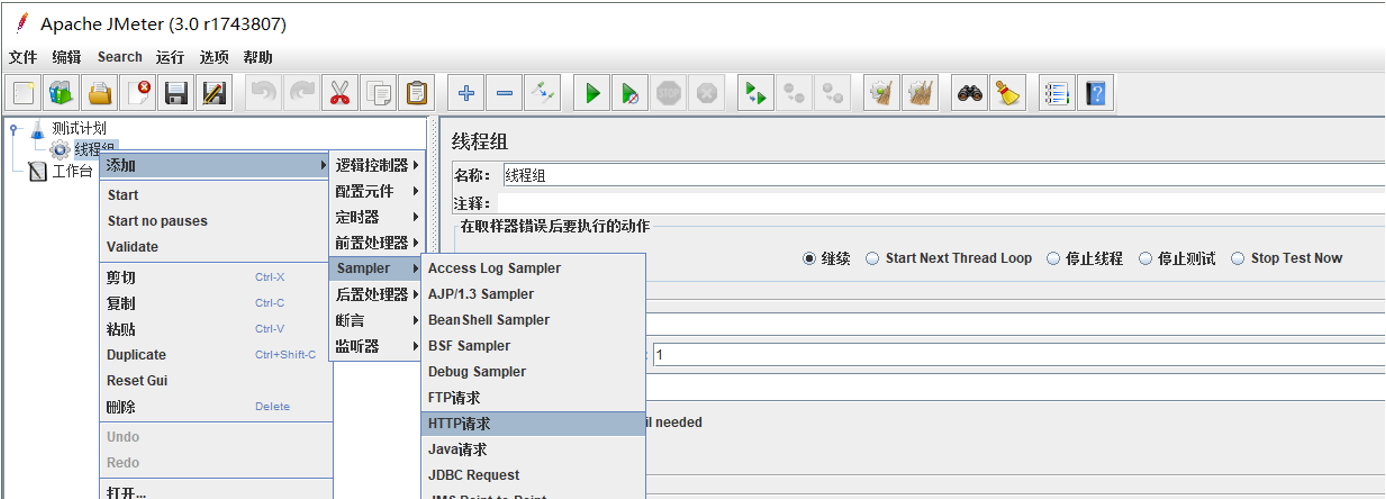Expand the 定时器 submenu
This screenshot has width=1386, height=499.
(x=378, y=217)
